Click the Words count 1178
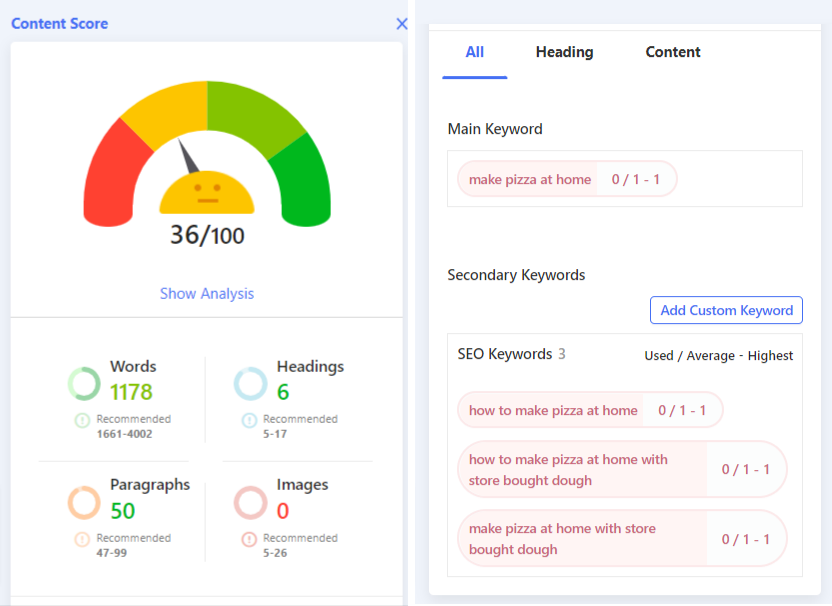This screenshot has width=832, height=606. pos(131,392)
